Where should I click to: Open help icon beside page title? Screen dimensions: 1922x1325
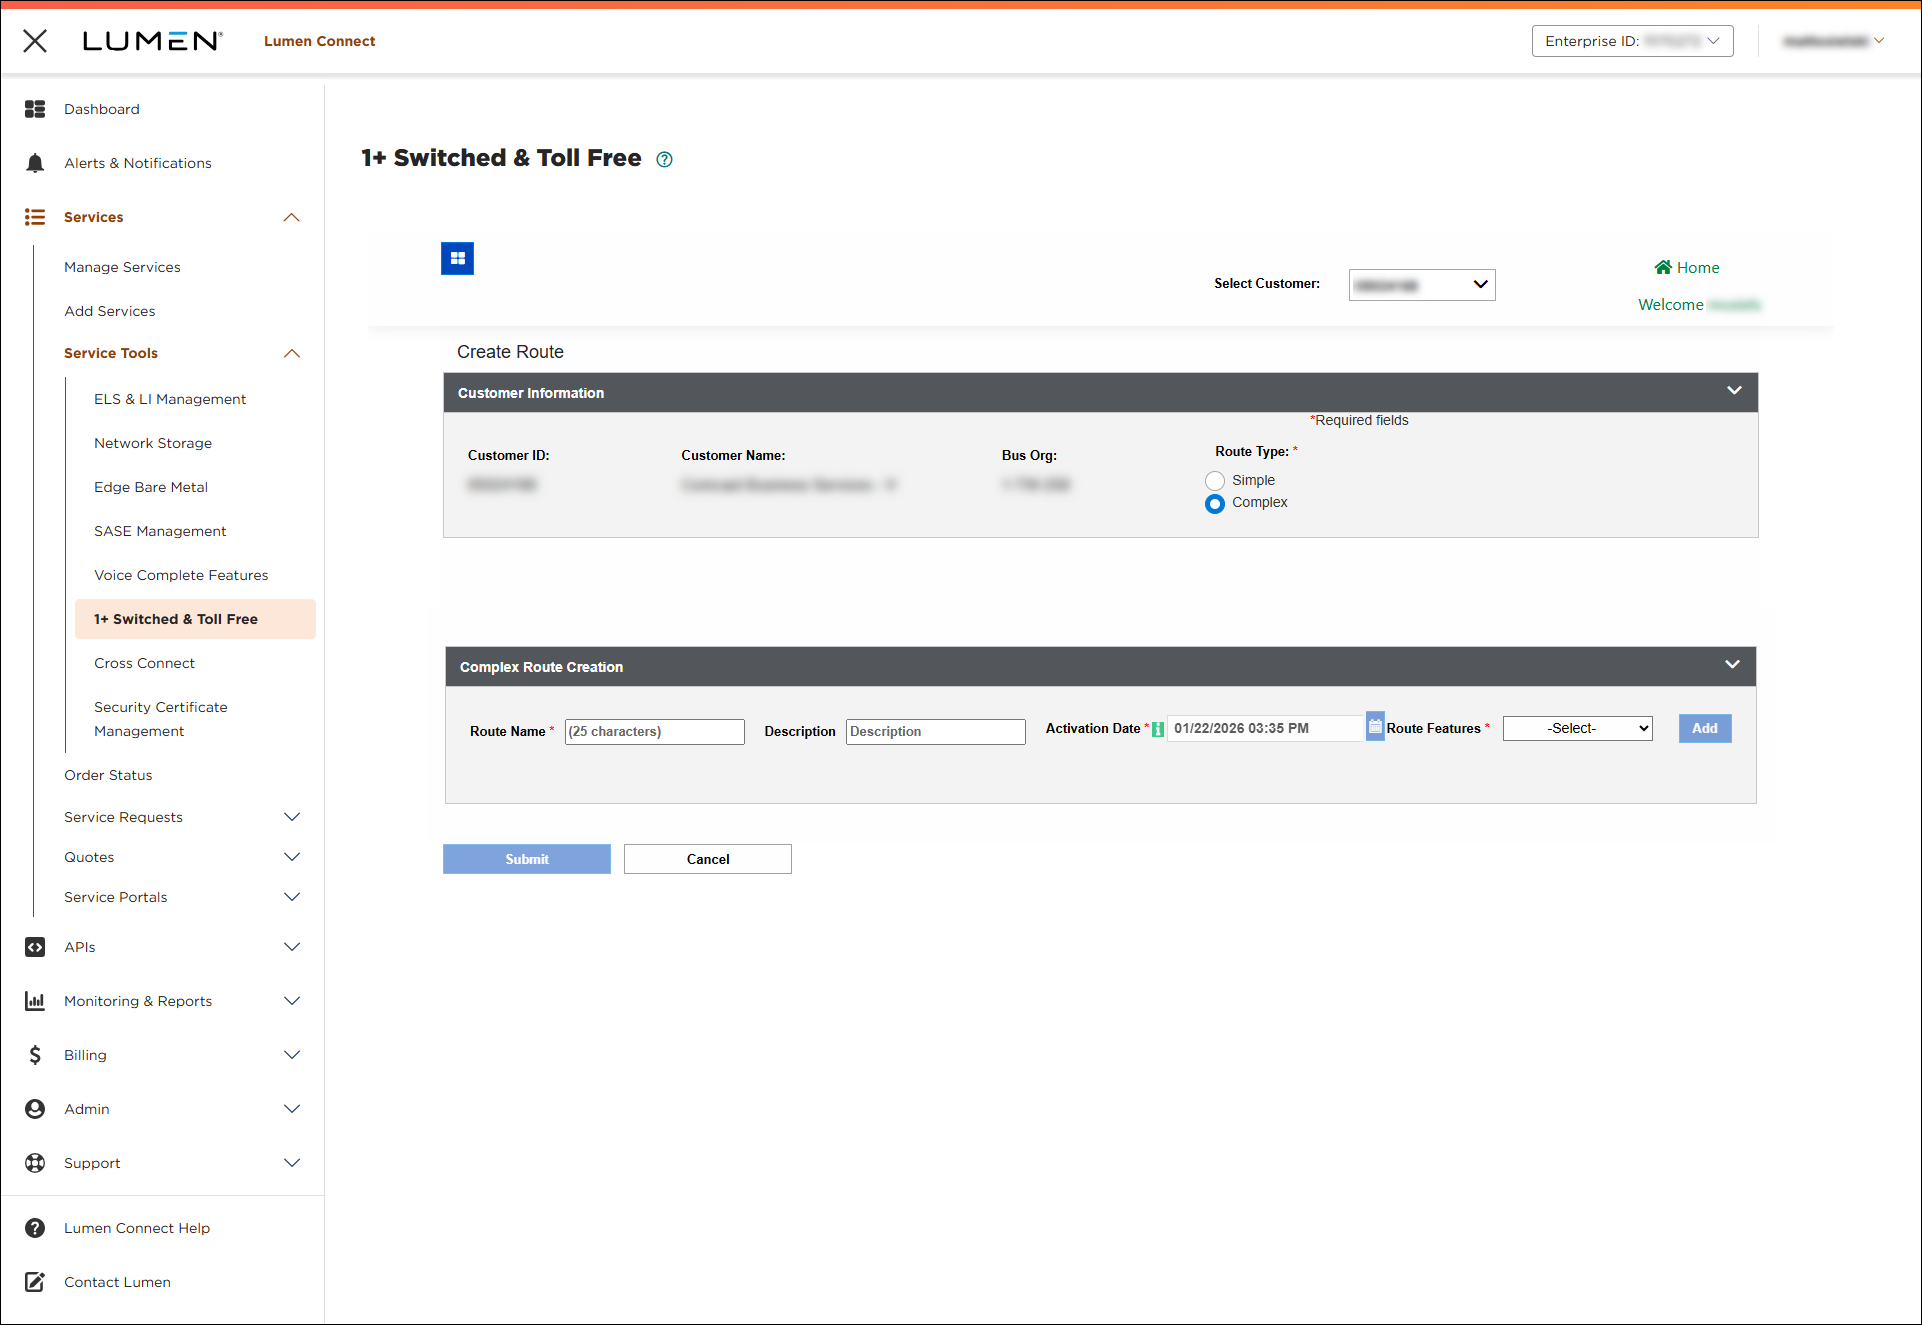point(664,159)
